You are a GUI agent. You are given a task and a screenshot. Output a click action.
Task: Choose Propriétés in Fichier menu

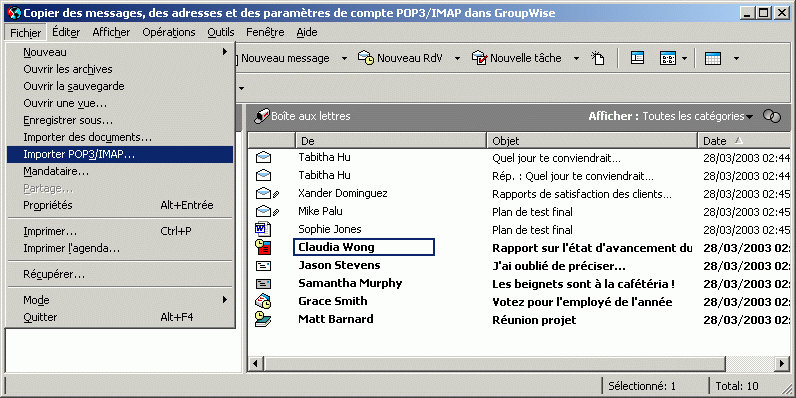coord(120,206)
